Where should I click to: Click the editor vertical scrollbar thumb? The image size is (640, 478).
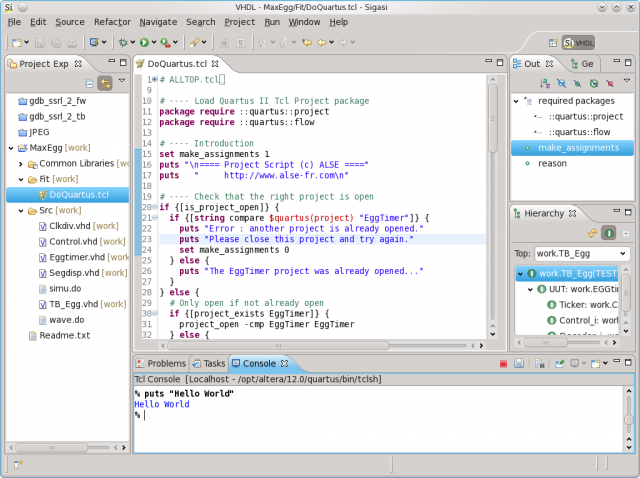(x=493, y=118)
